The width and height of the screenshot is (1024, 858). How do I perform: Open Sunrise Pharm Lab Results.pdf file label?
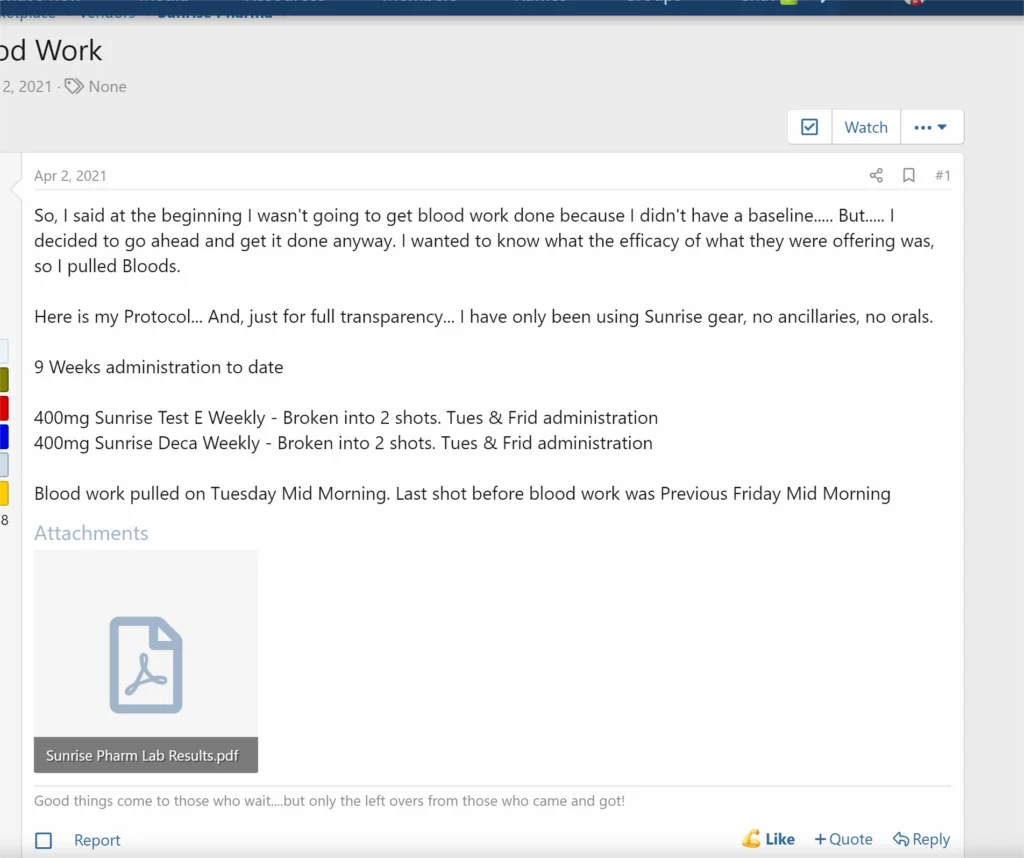[143, 756]
